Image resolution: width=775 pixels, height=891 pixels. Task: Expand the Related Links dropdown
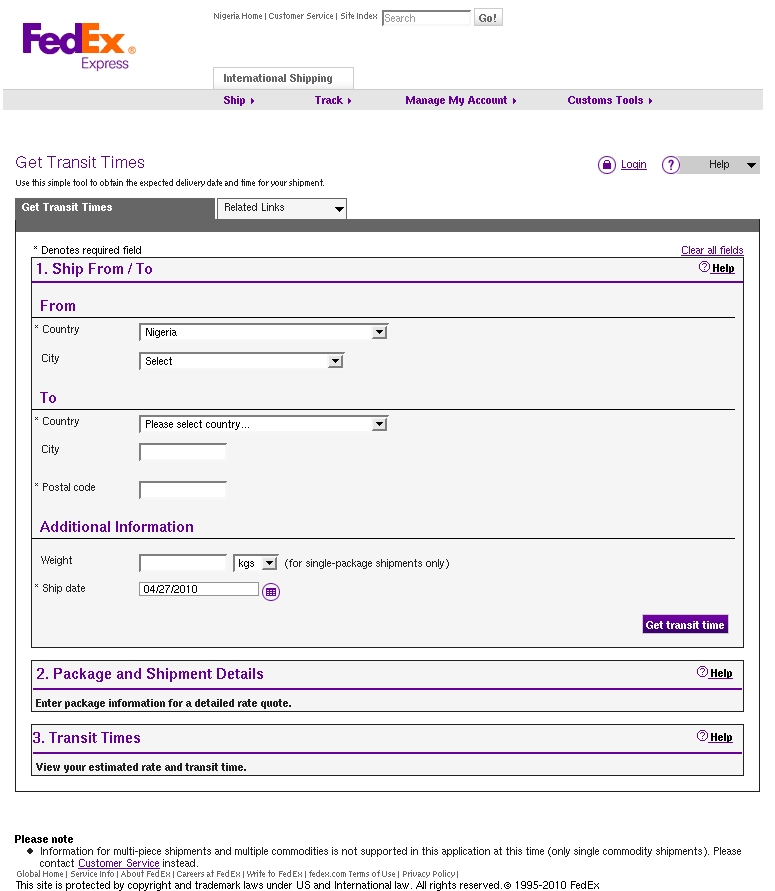coord(282,208)
